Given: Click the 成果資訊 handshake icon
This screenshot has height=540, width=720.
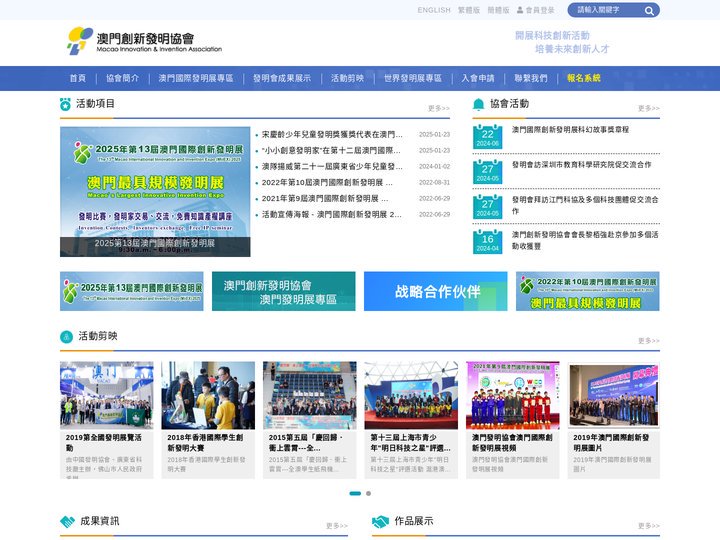Looking at the screenshot, I should pyautogui.click(x=67, y=521).
